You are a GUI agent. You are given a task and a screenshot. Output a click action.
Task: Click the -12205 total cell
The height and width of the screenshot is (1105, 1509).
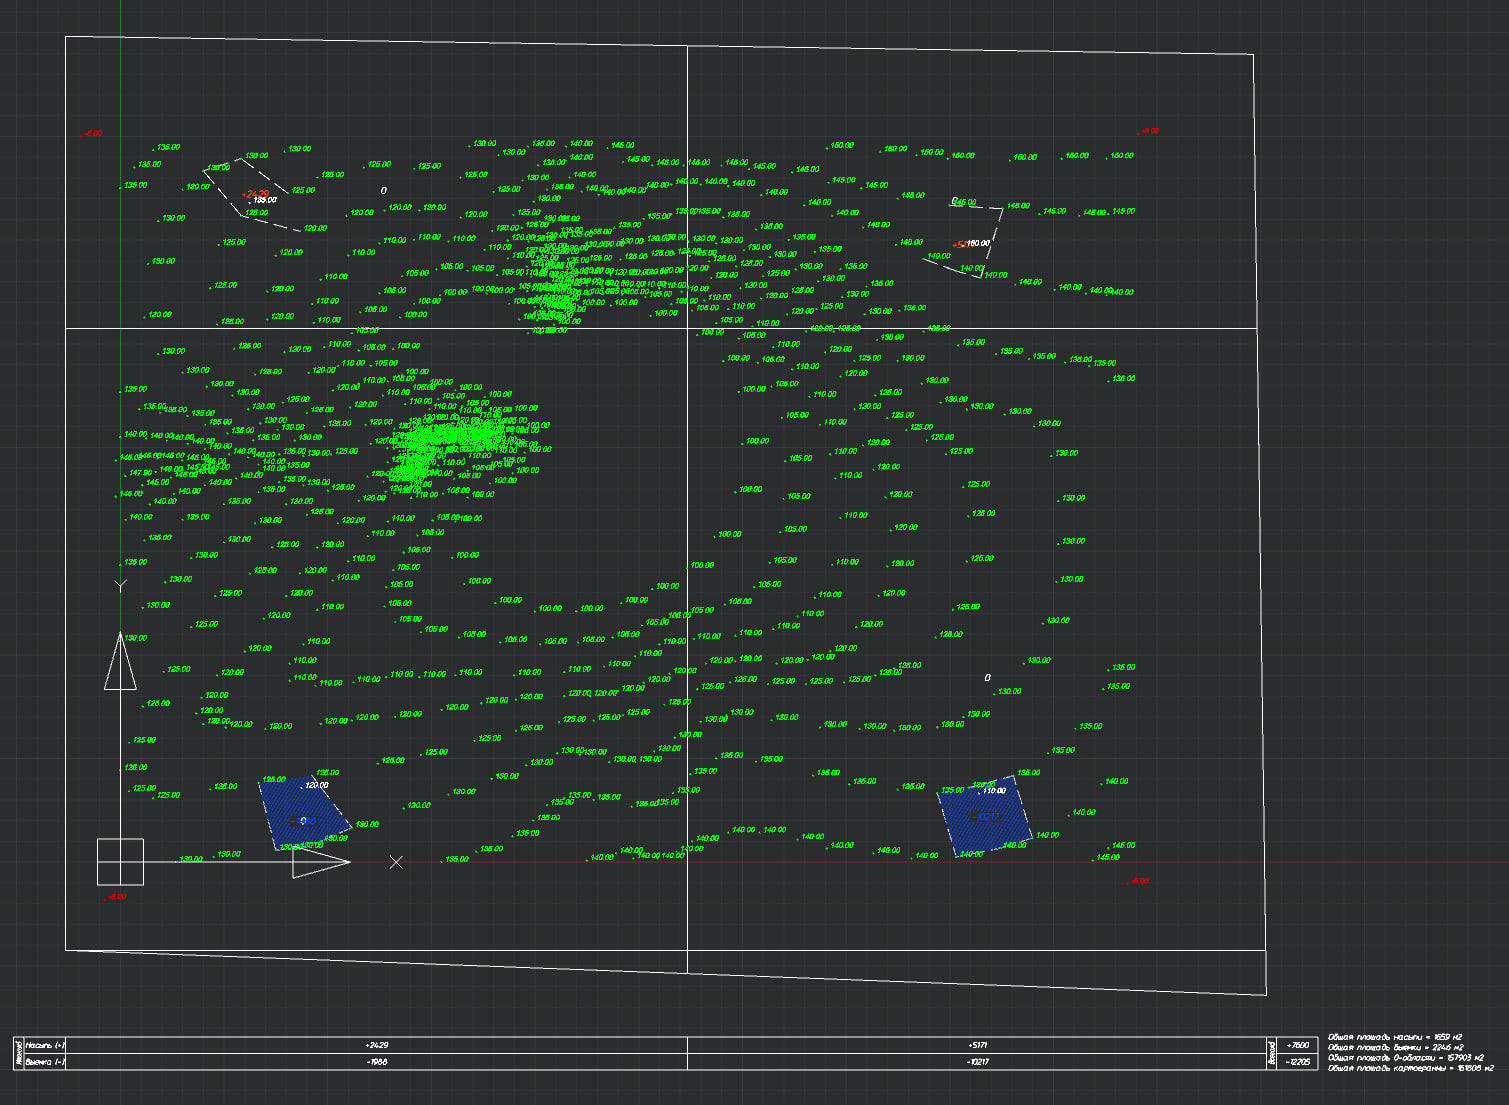coord(1299,1062)
